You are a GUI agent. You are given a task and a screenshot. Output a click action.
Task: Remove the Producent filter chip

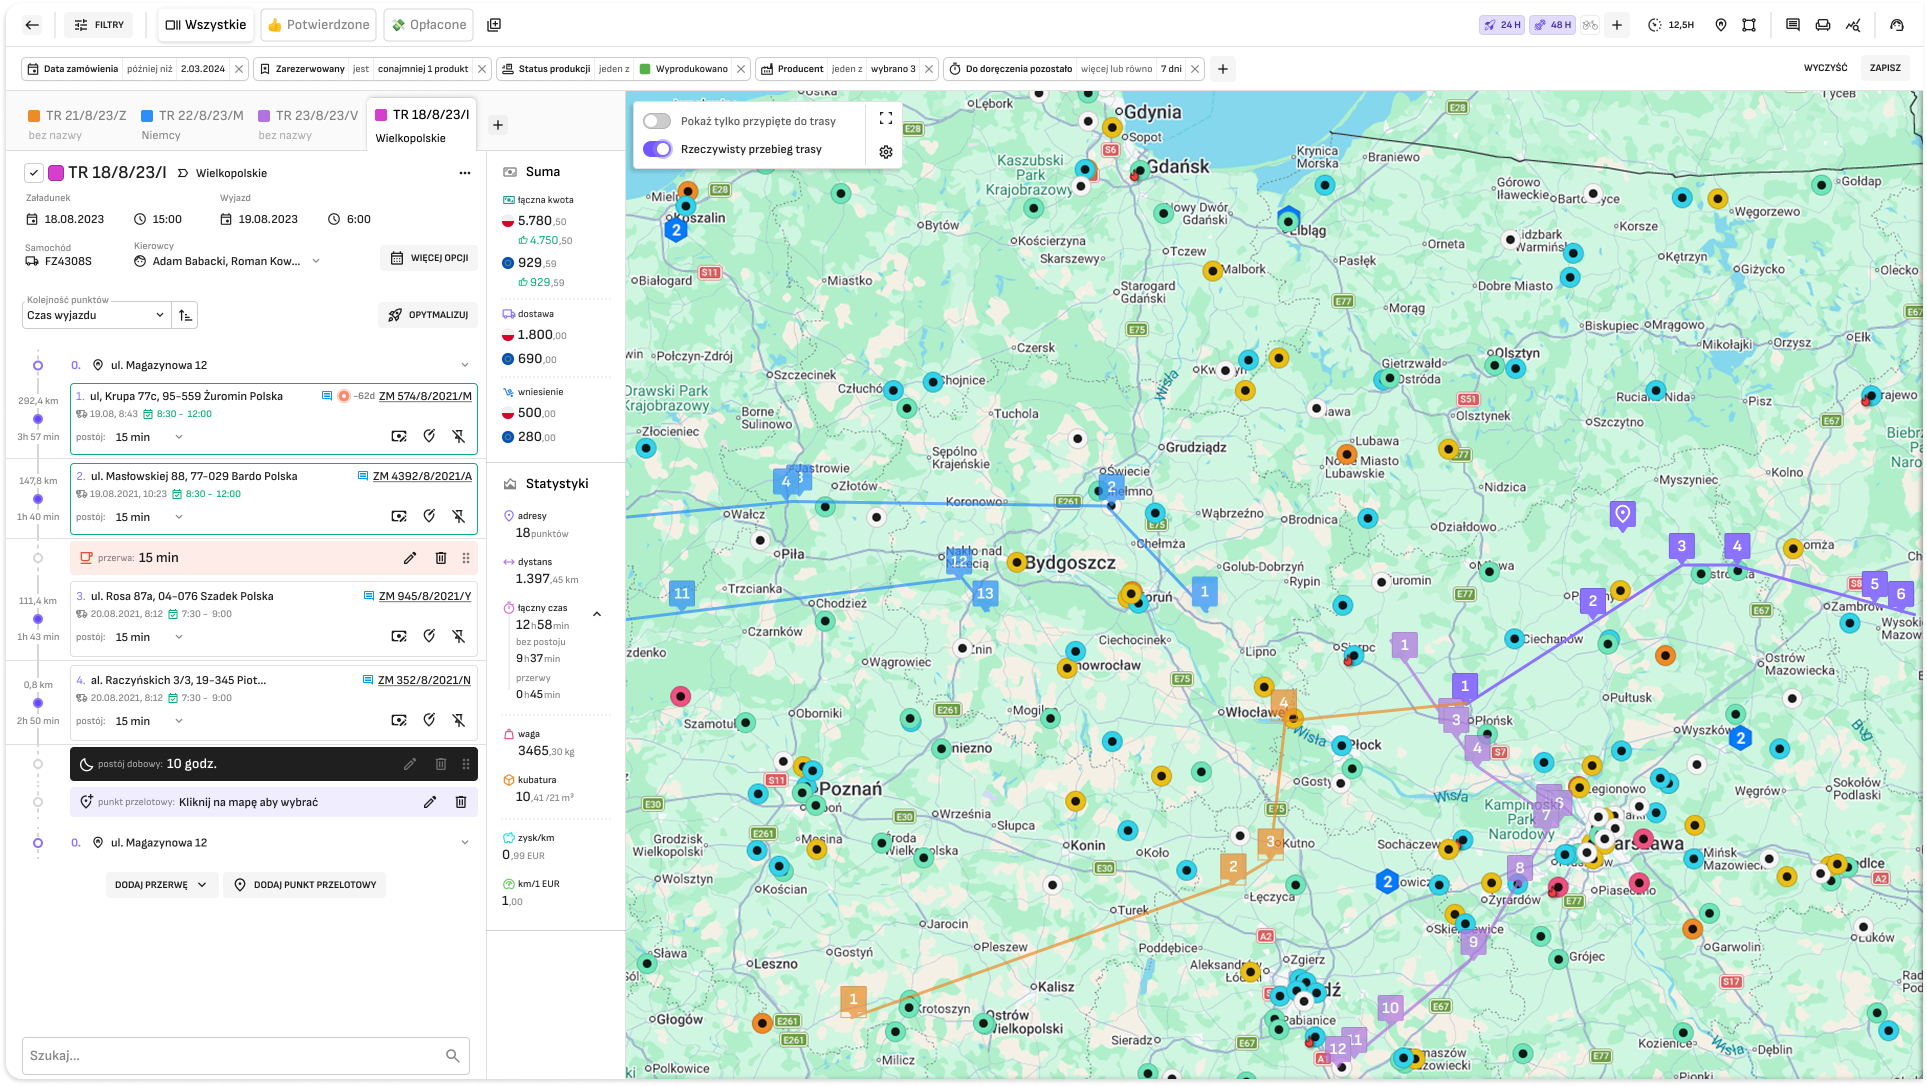click(929, 69)
